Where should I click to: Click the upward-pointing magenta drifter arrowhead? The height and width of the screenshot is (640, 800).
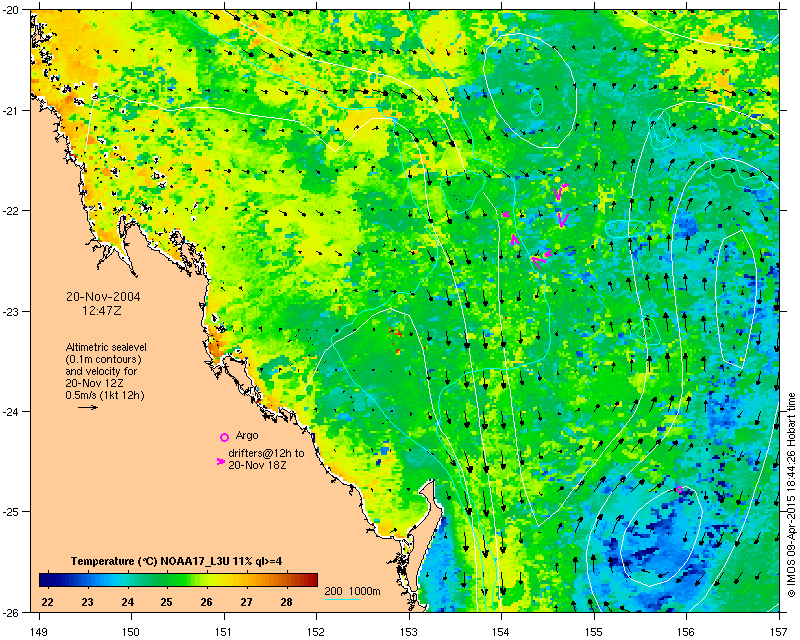tap(515, 238)
